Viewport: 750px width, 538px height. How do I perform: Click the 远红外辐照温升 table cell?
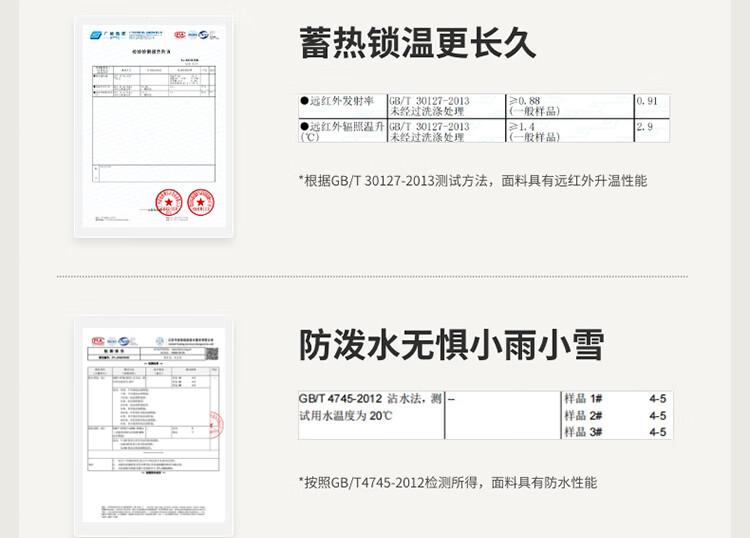[x=342, y=131]
